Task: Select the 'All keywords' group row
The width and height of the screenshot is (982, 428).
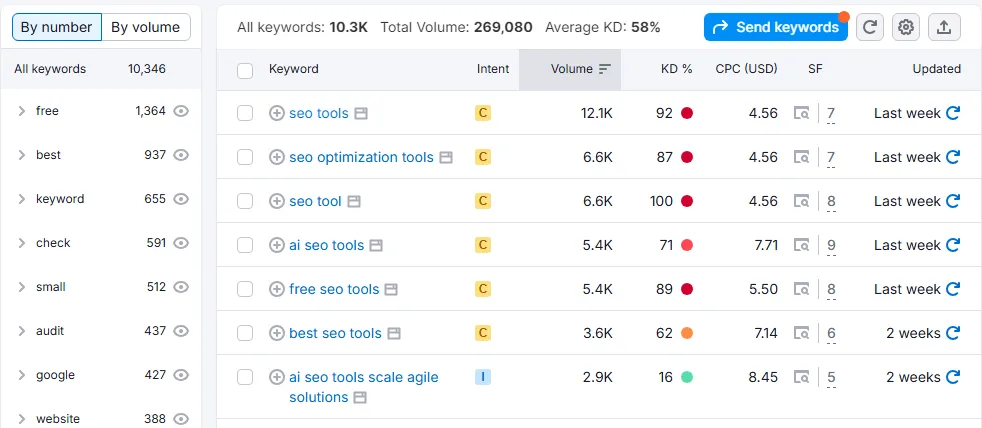Action: point(101,69)
